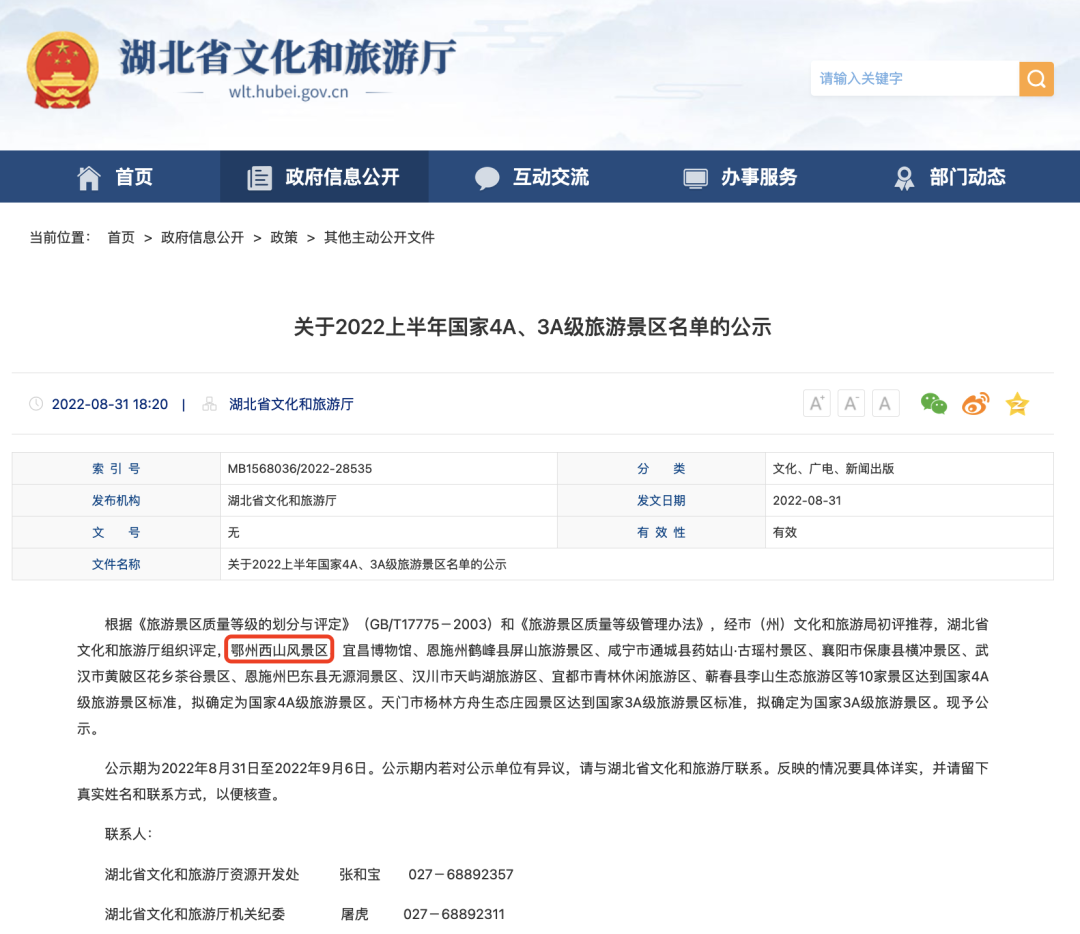Viewport: 1080px width, 934px height.
Task: Share article via WeChat icon
Action: (933, 404)
